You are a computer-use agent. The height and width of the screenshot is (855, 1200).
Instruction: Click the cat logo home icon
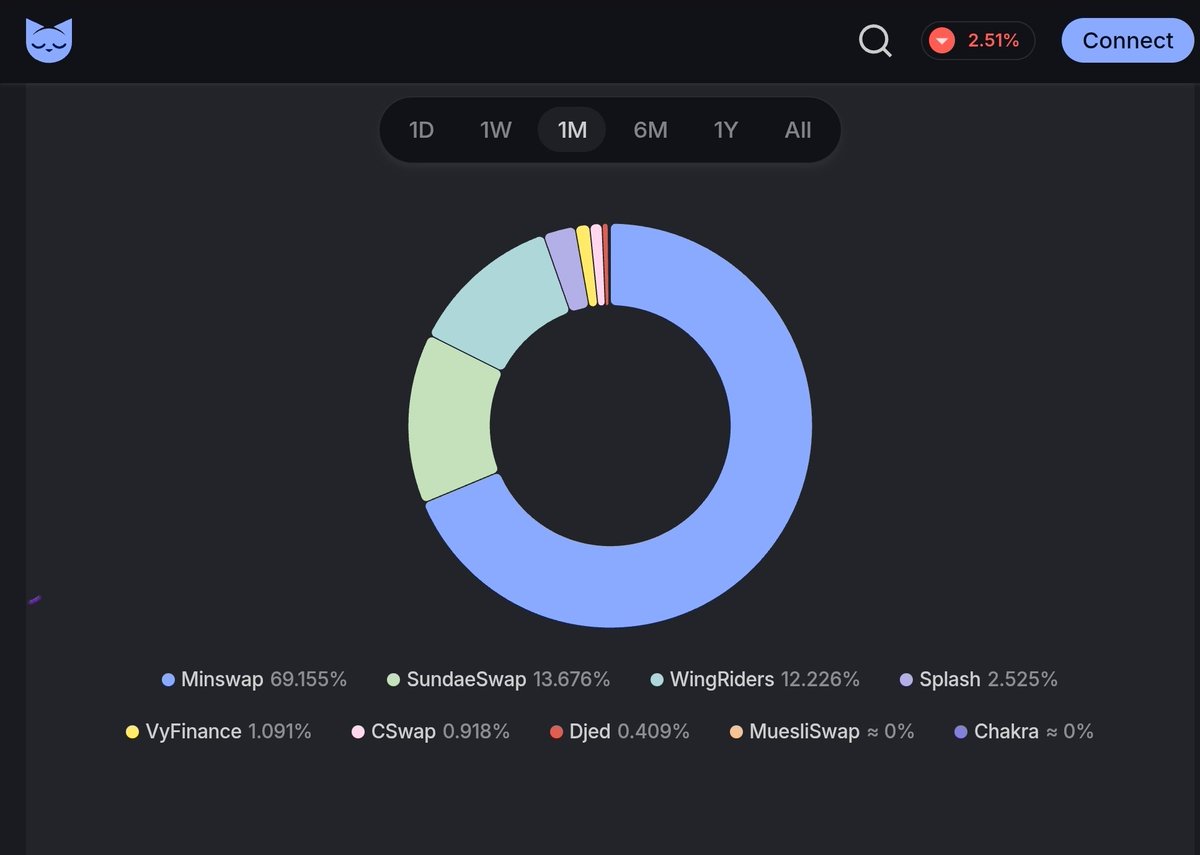pos(49,40)
